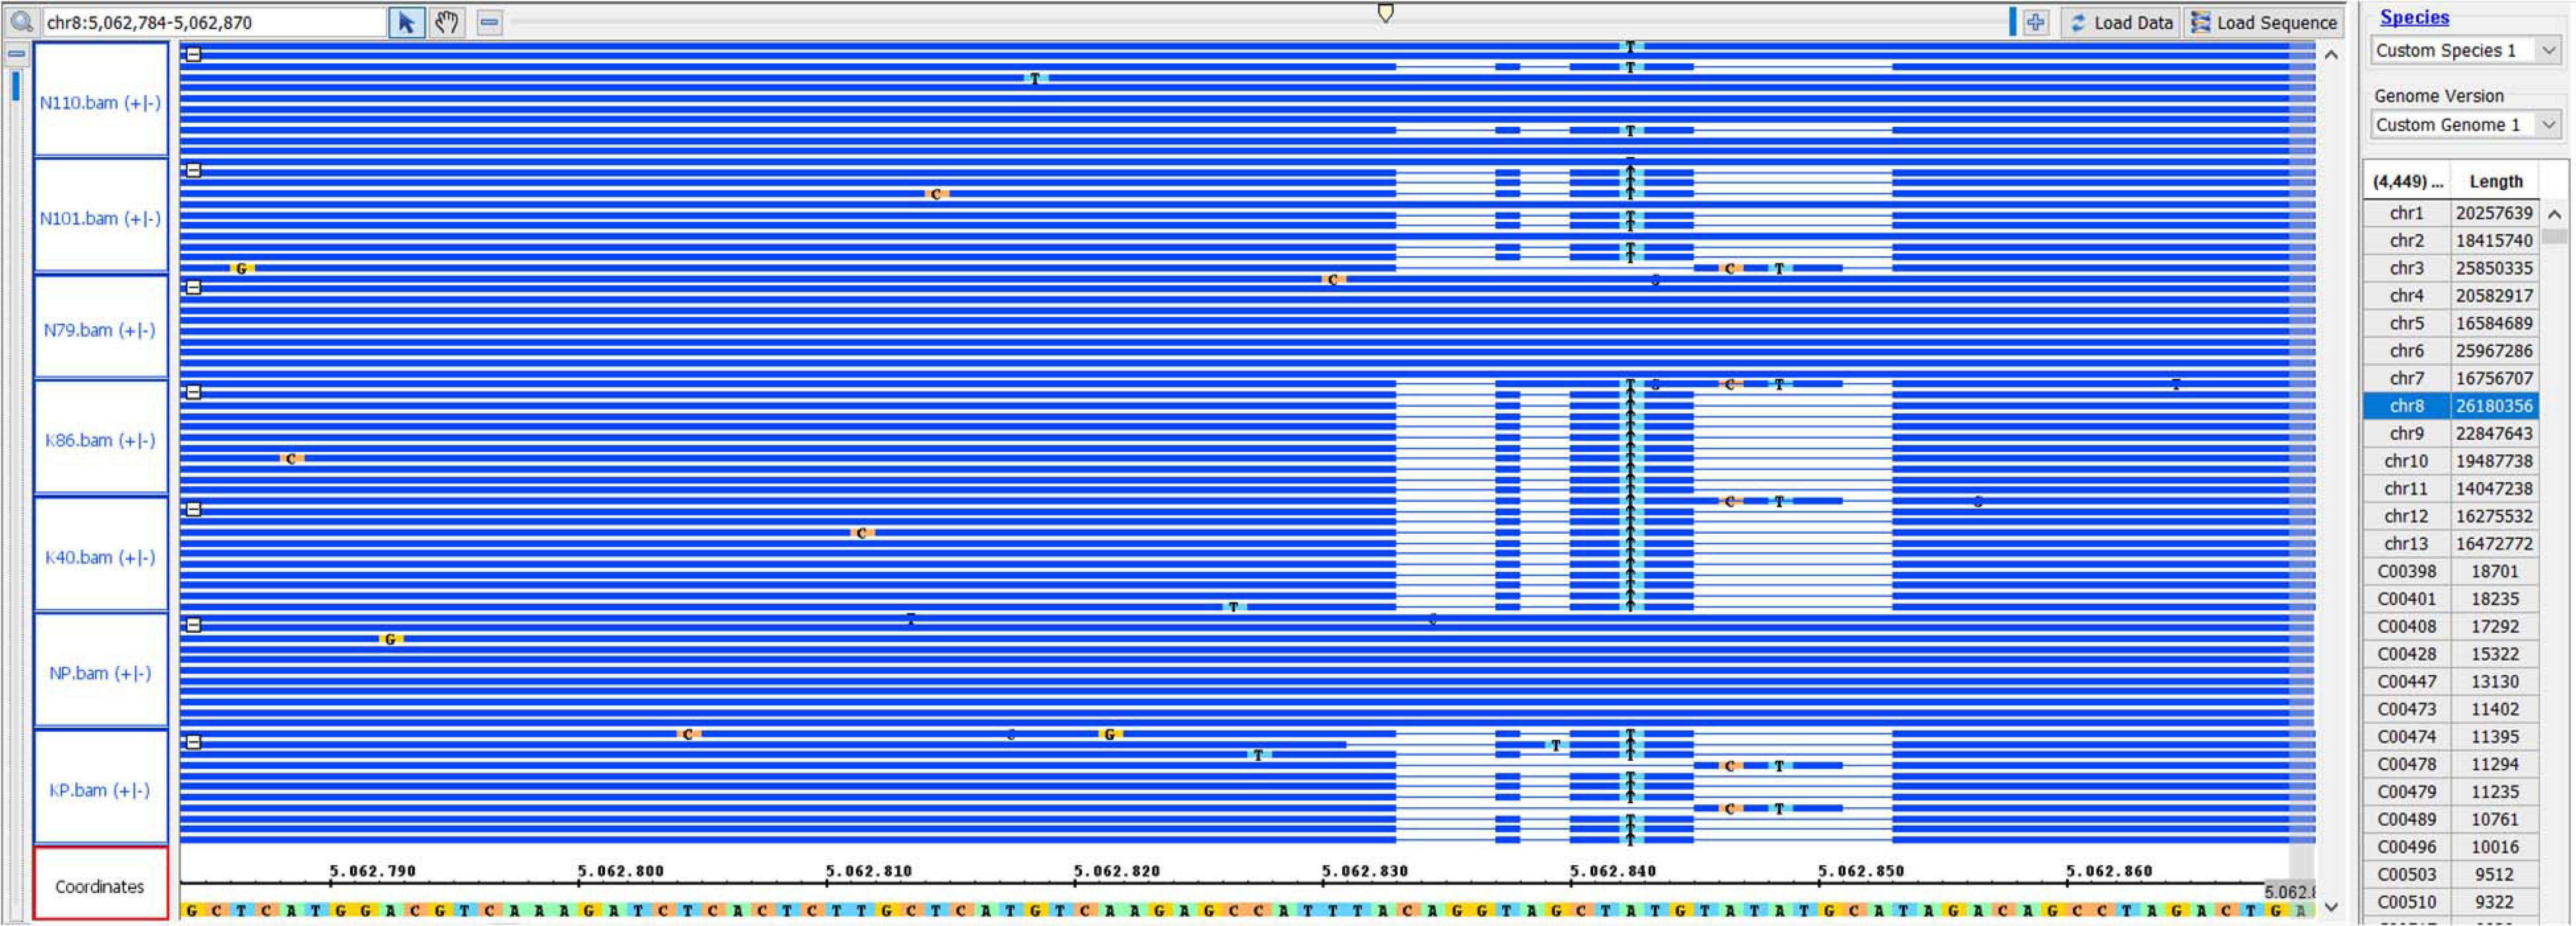Select scaffold C00473 row
2576x926 pixels.
pyautogui.click(x=2451, y=709)
